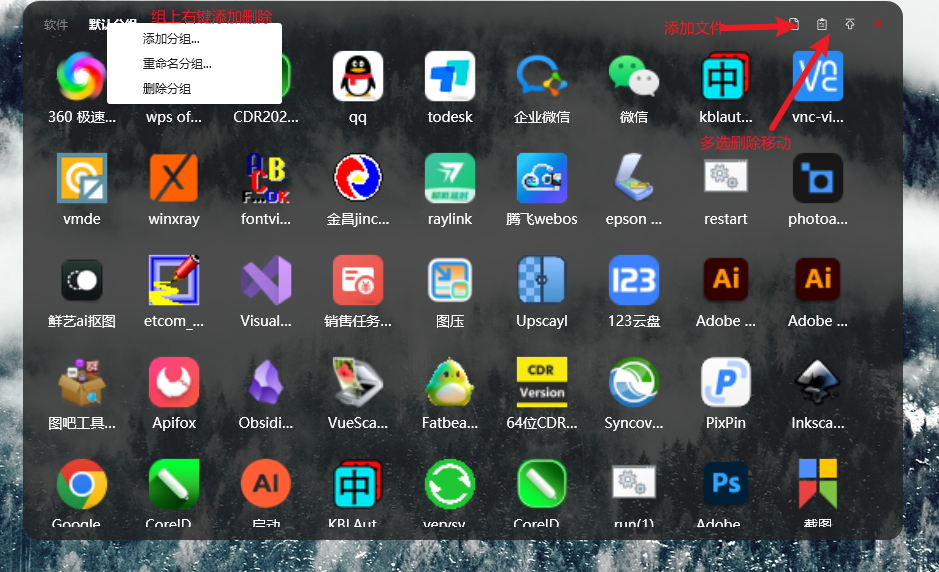Open the 金昌jinc... shortcut
The image size is (939, 572).
pyautogui.click(x=358, y=178)
